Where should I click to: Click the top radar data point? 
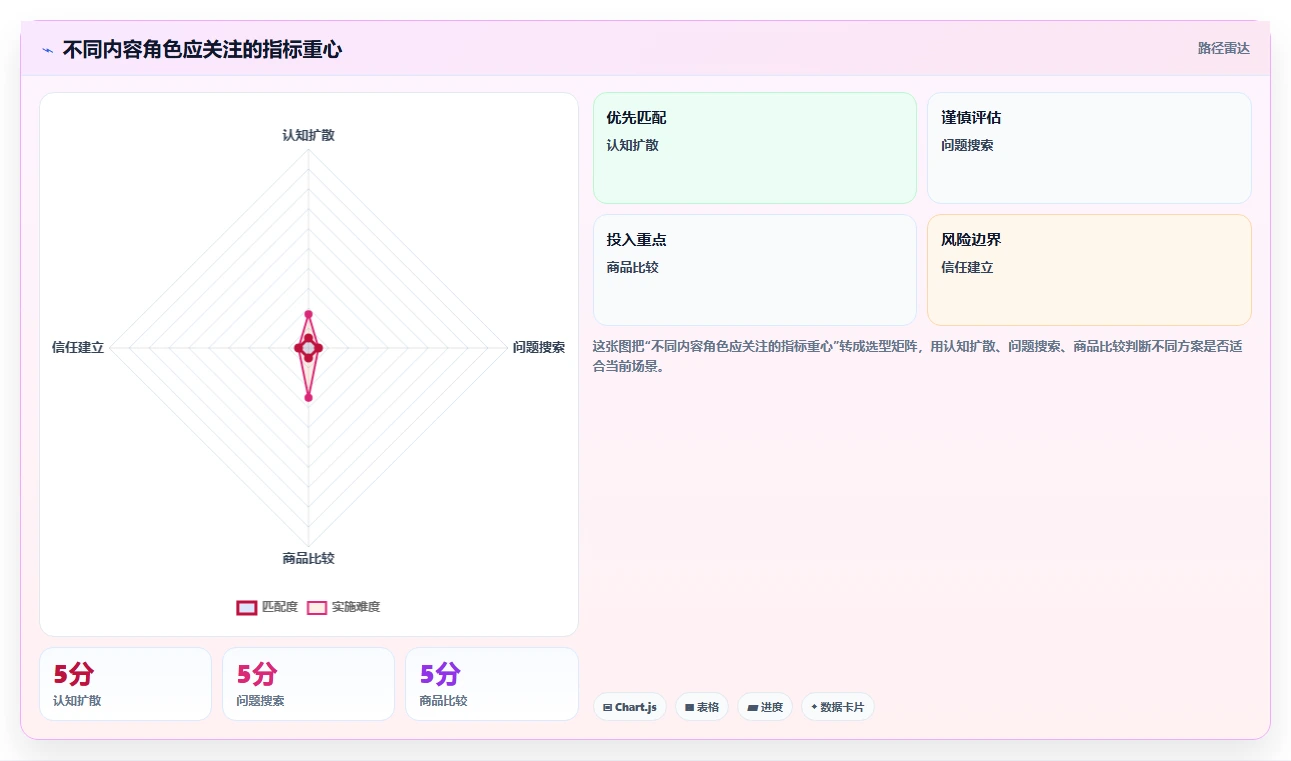[x=308, y=314]
